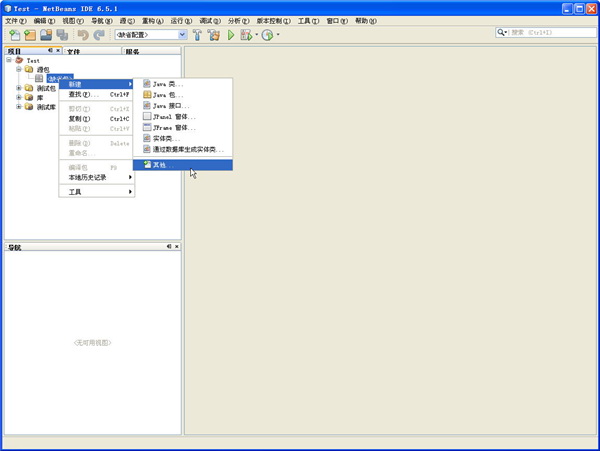This screenshot has height=451, width=600.
Task: Create a new JPanel 窗体
Action: click(x=183, y=116)
